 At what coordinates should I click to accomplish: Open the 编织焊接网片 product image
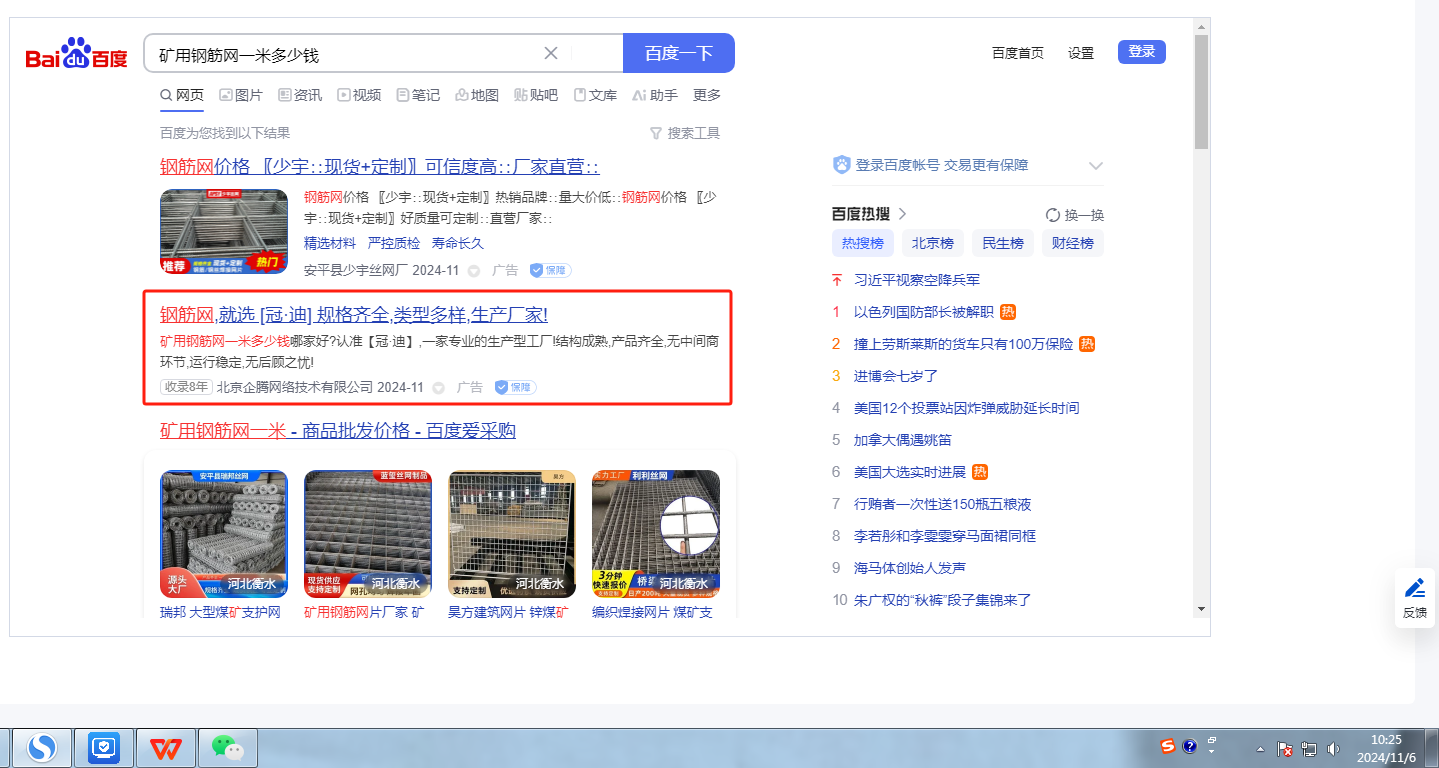[656, 534]
